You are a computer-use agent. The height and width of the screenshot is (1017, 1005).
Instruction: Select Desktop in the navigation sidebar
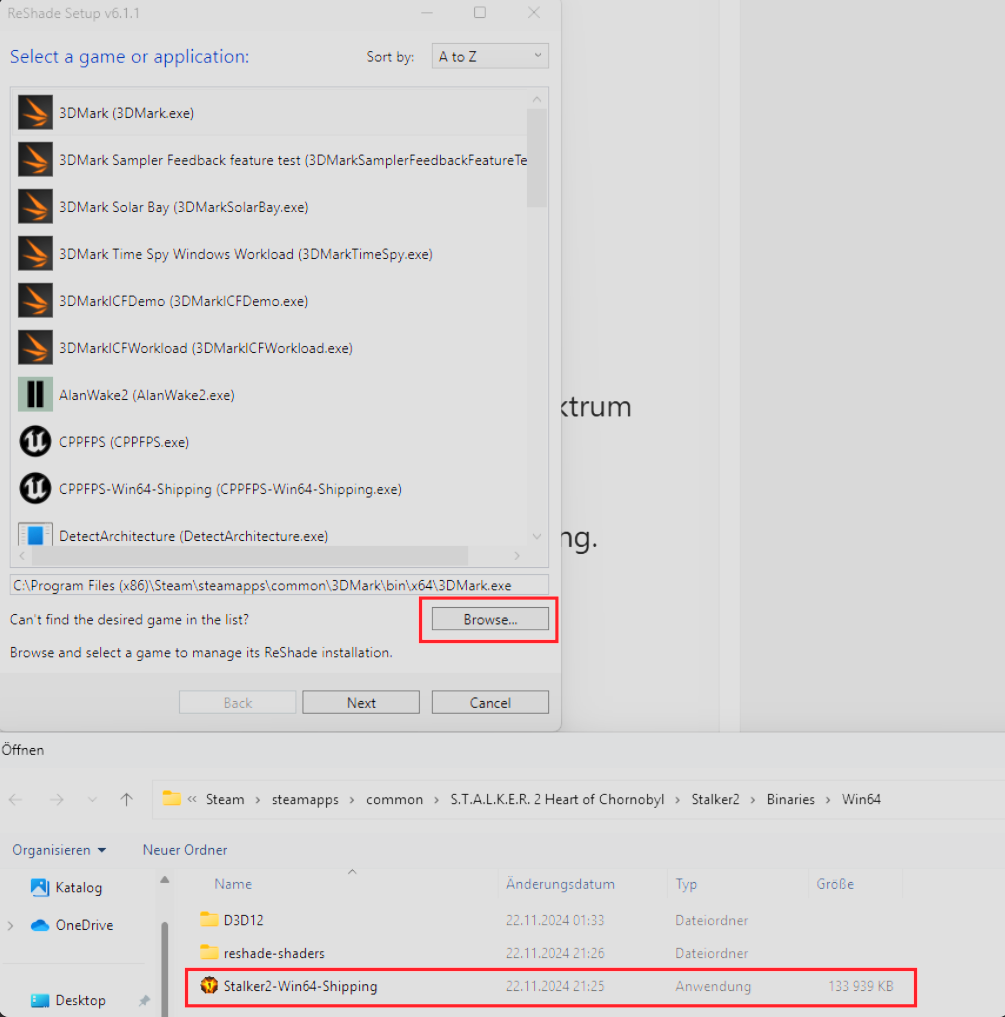[x=82, y=1000]
